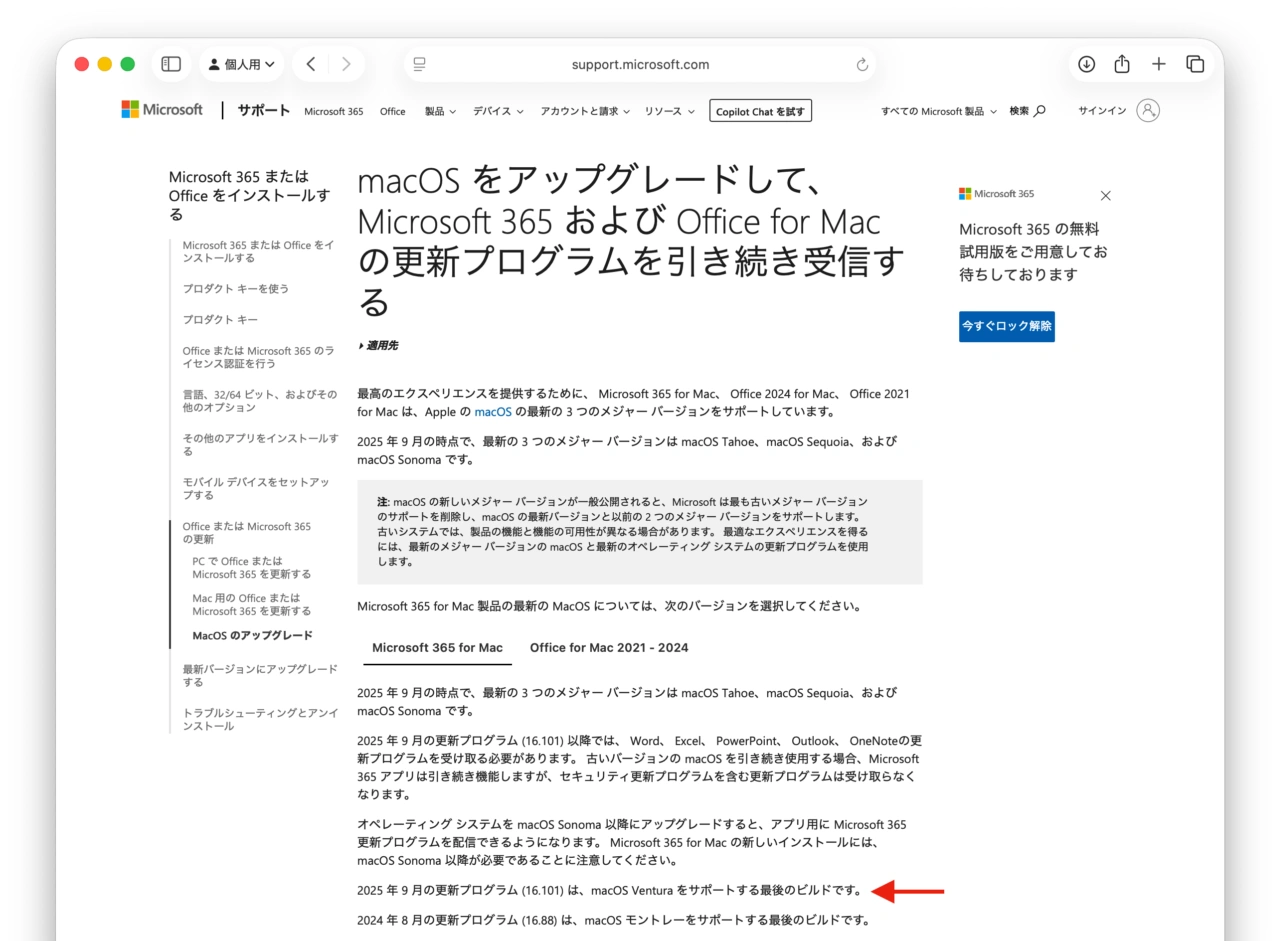
Task: Show all tabs via the tab overview icon
Action: click(x=1195, y=63)
